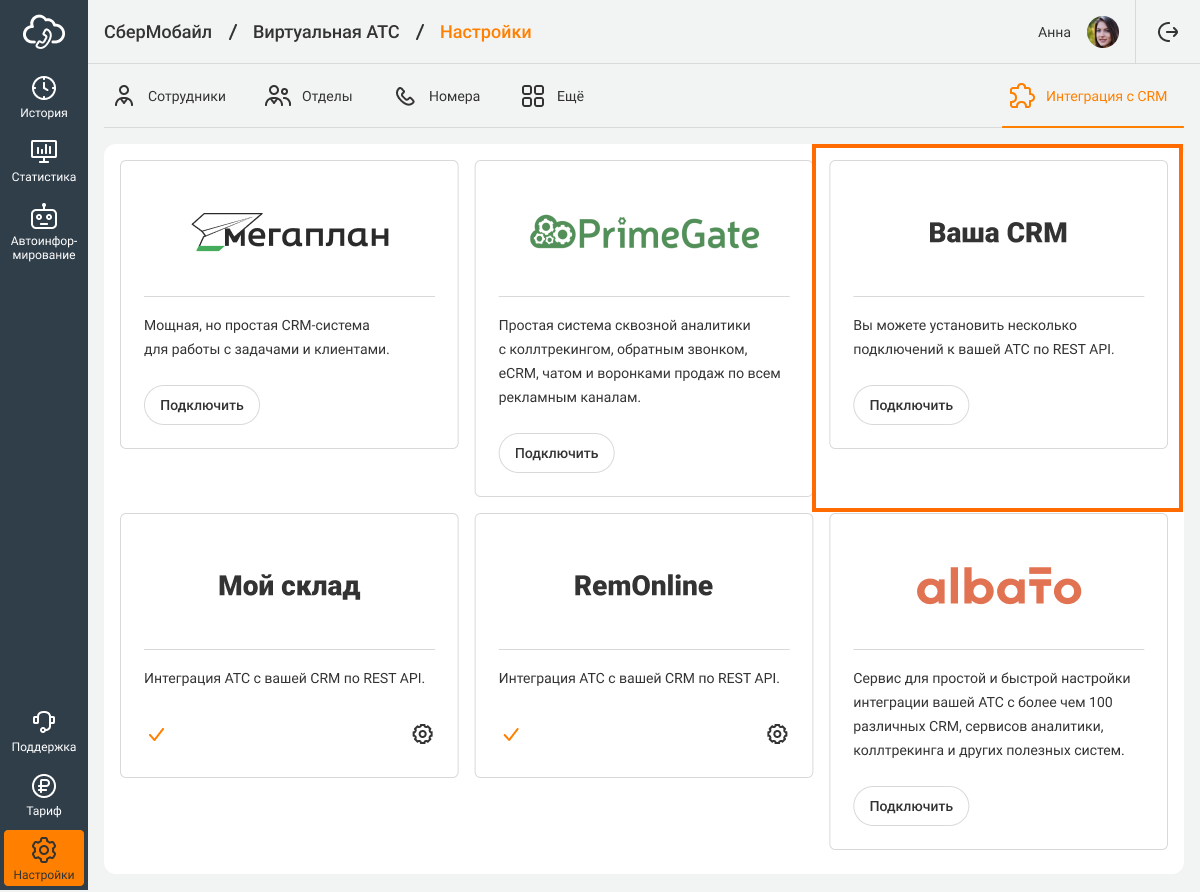Switch to the Отделы tab
The width and height of the screenshot is (1200, 892).
tap(309, 97)
